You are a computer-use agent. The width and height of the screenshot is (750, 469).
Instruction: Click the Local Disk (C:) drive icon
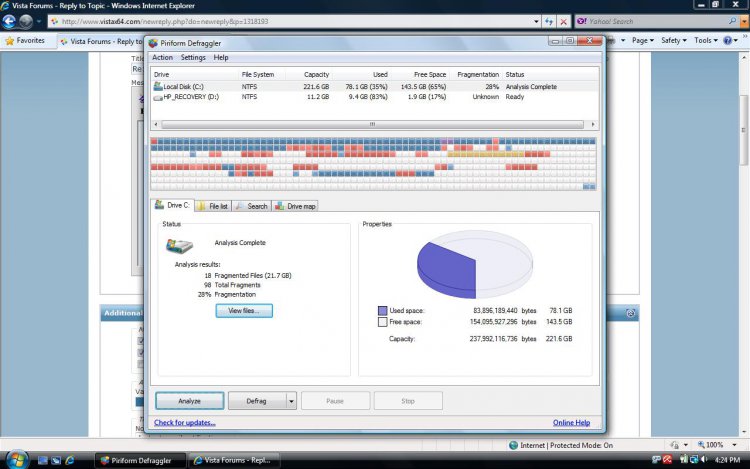click(x=157, y=87)
